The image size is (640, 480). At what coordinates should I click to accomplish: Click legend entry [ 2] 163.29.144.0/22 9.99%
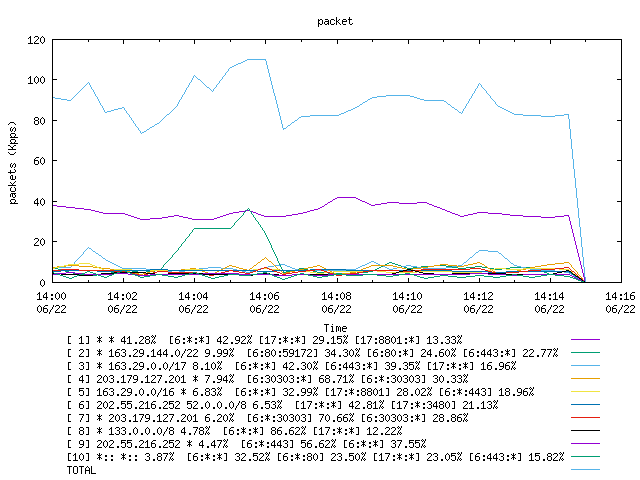click(x=313, y=353)
